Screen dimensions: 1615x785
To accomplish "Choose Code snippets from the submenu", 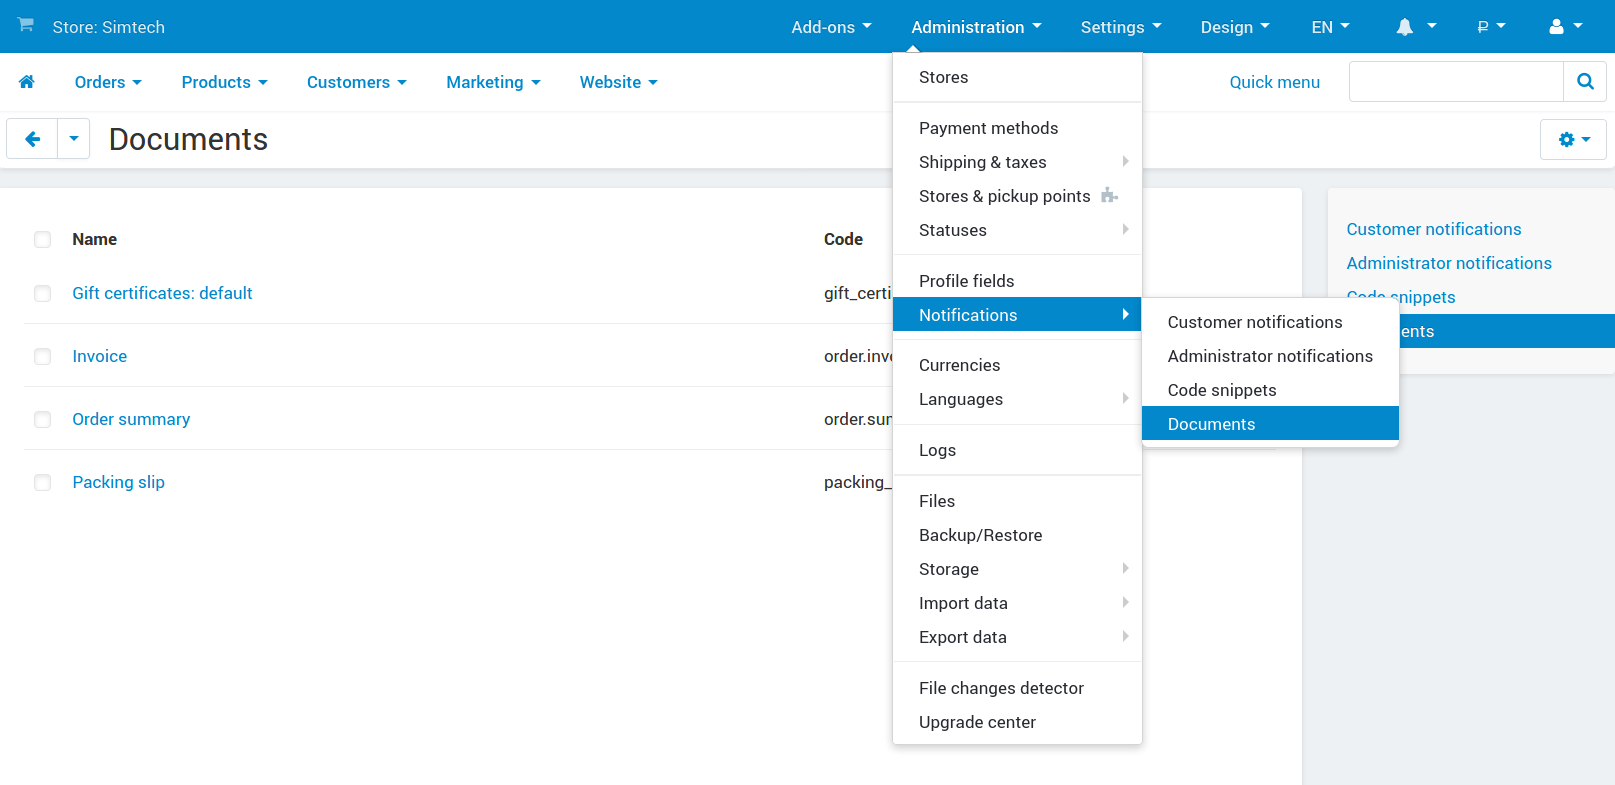I will (1270, 390).
